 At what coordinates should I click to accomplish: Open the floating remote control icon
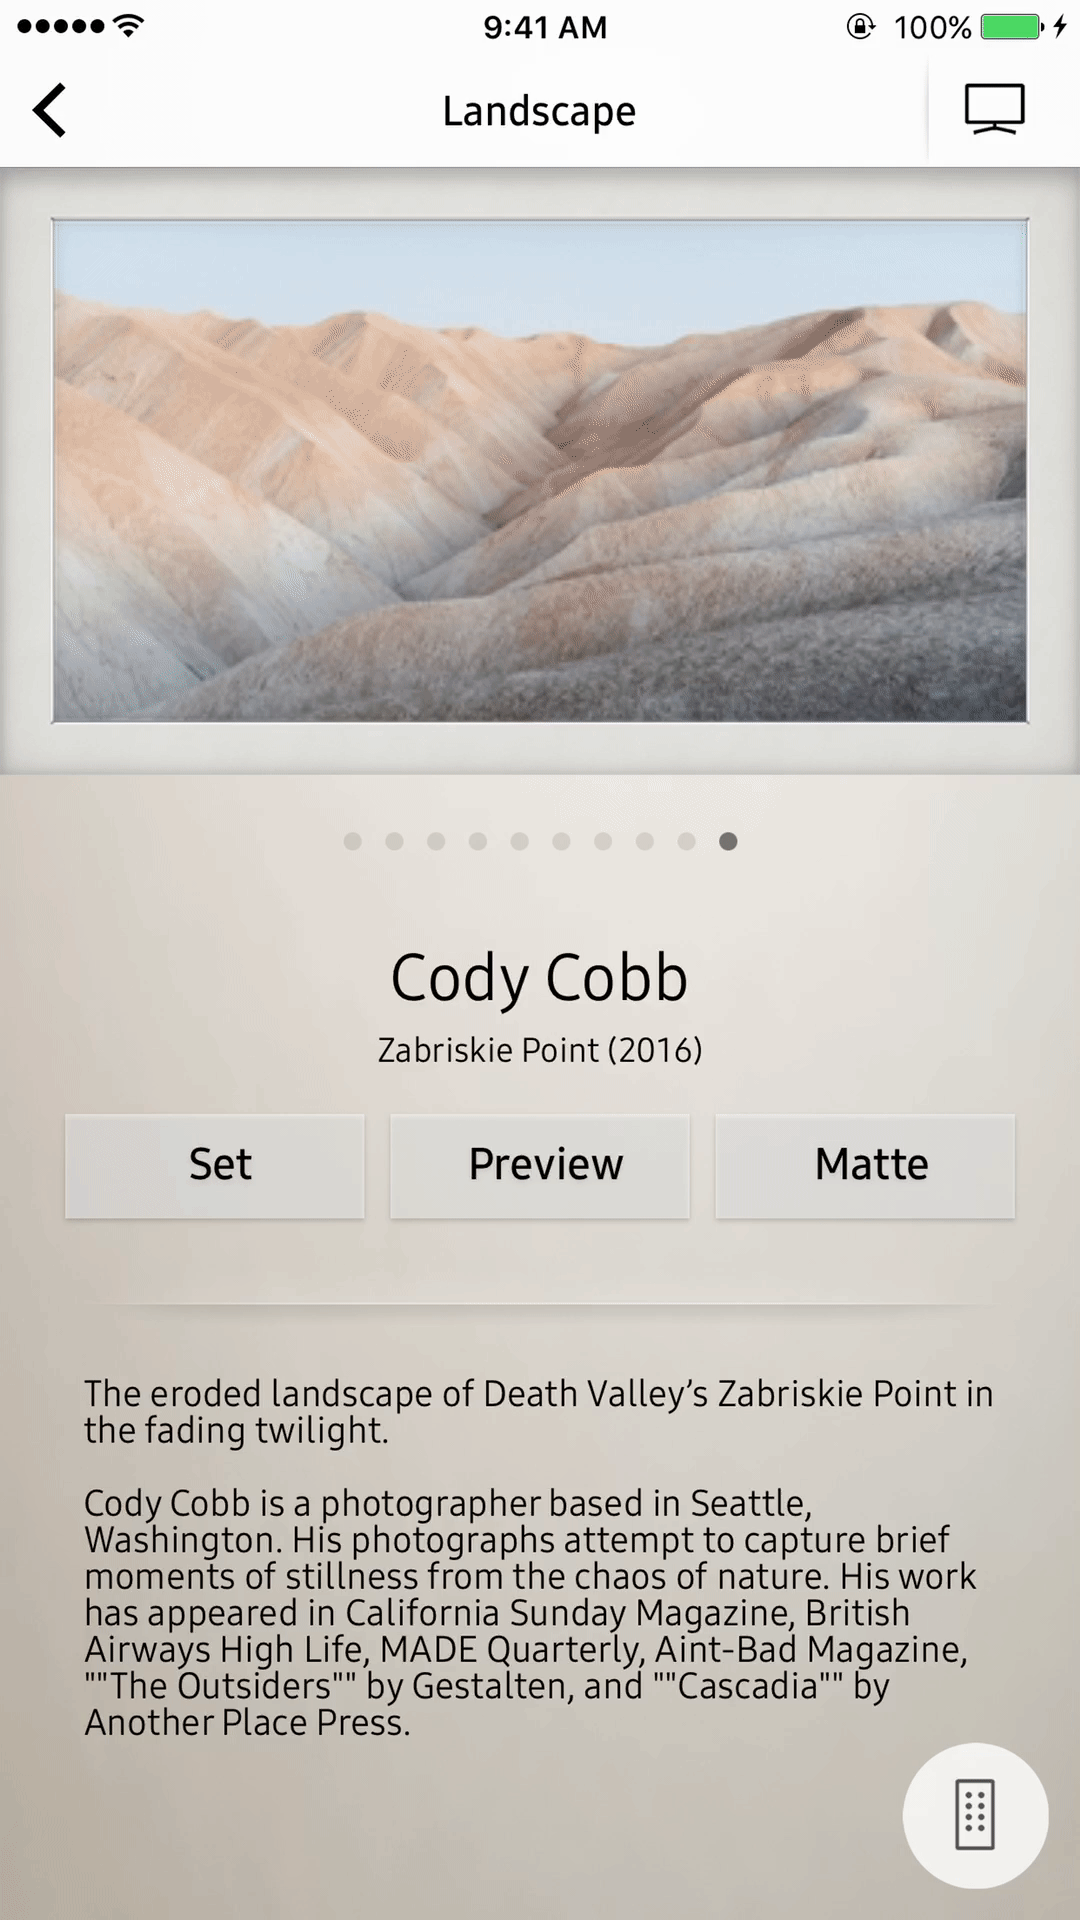pyautogui.click(x=975, y=1815)
